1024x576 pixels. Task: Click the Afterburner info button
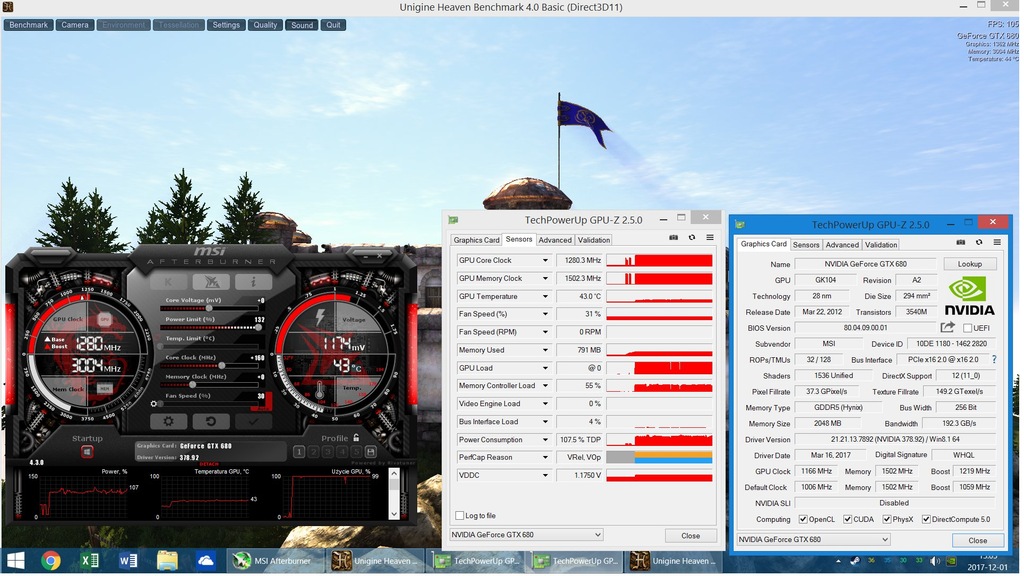(254, 282)
